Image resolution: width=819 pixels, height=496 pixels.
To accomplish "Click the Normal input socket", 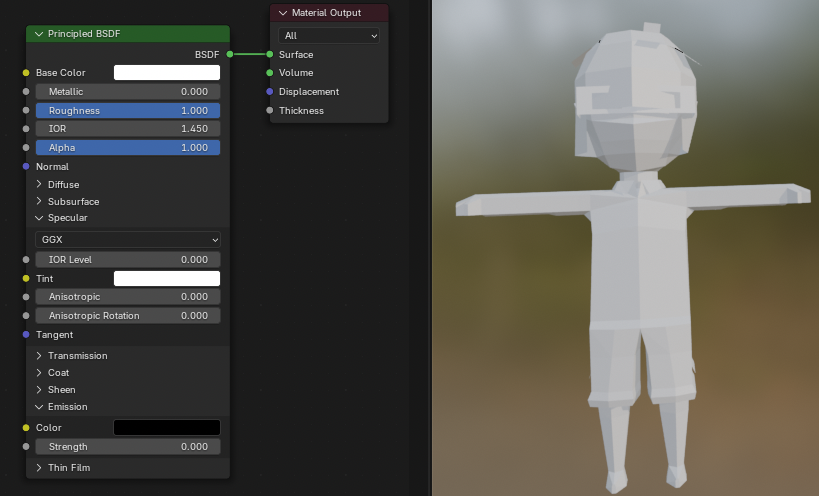I will (26, 167).
